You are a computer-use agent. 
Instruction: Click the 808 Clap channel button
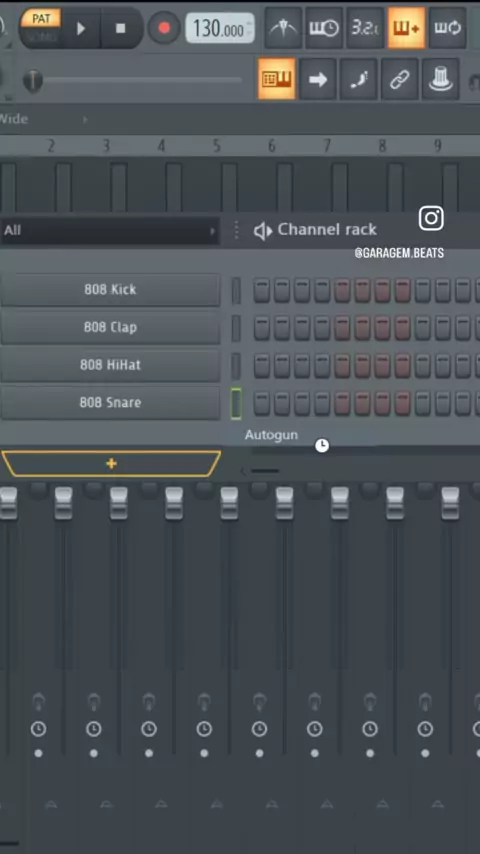click(110, 327)
